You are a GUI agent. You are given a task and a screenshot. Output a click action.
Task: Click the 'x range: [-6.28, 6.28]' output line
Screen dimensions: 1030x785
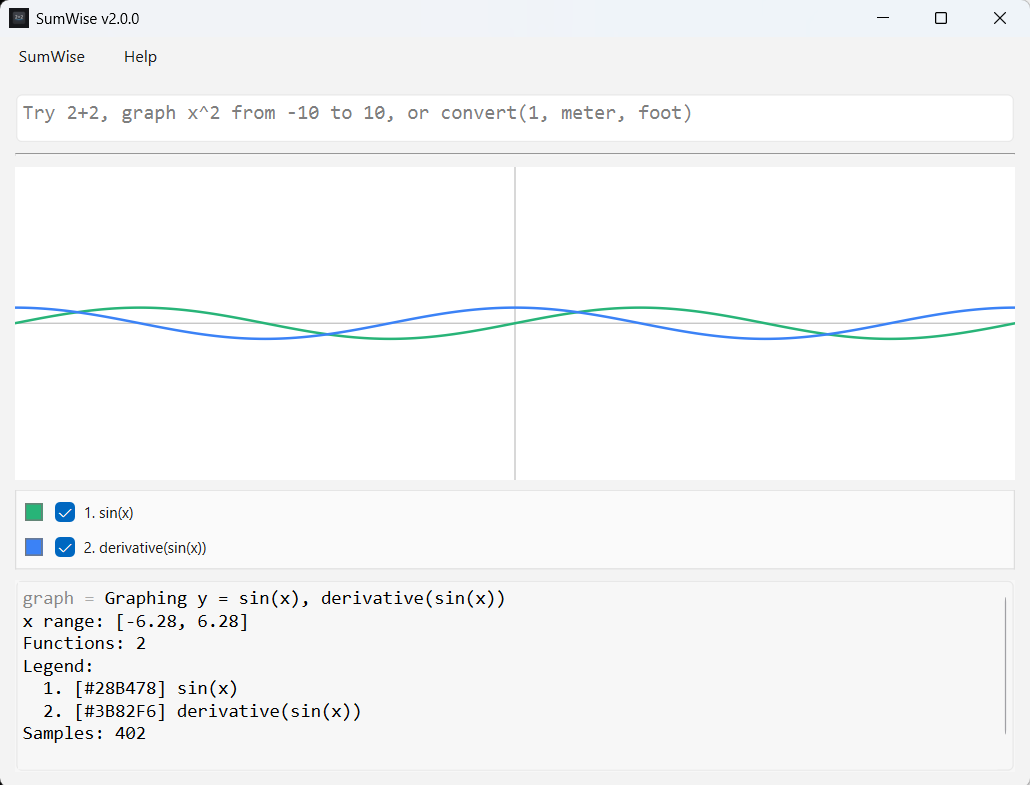point(135,621)
